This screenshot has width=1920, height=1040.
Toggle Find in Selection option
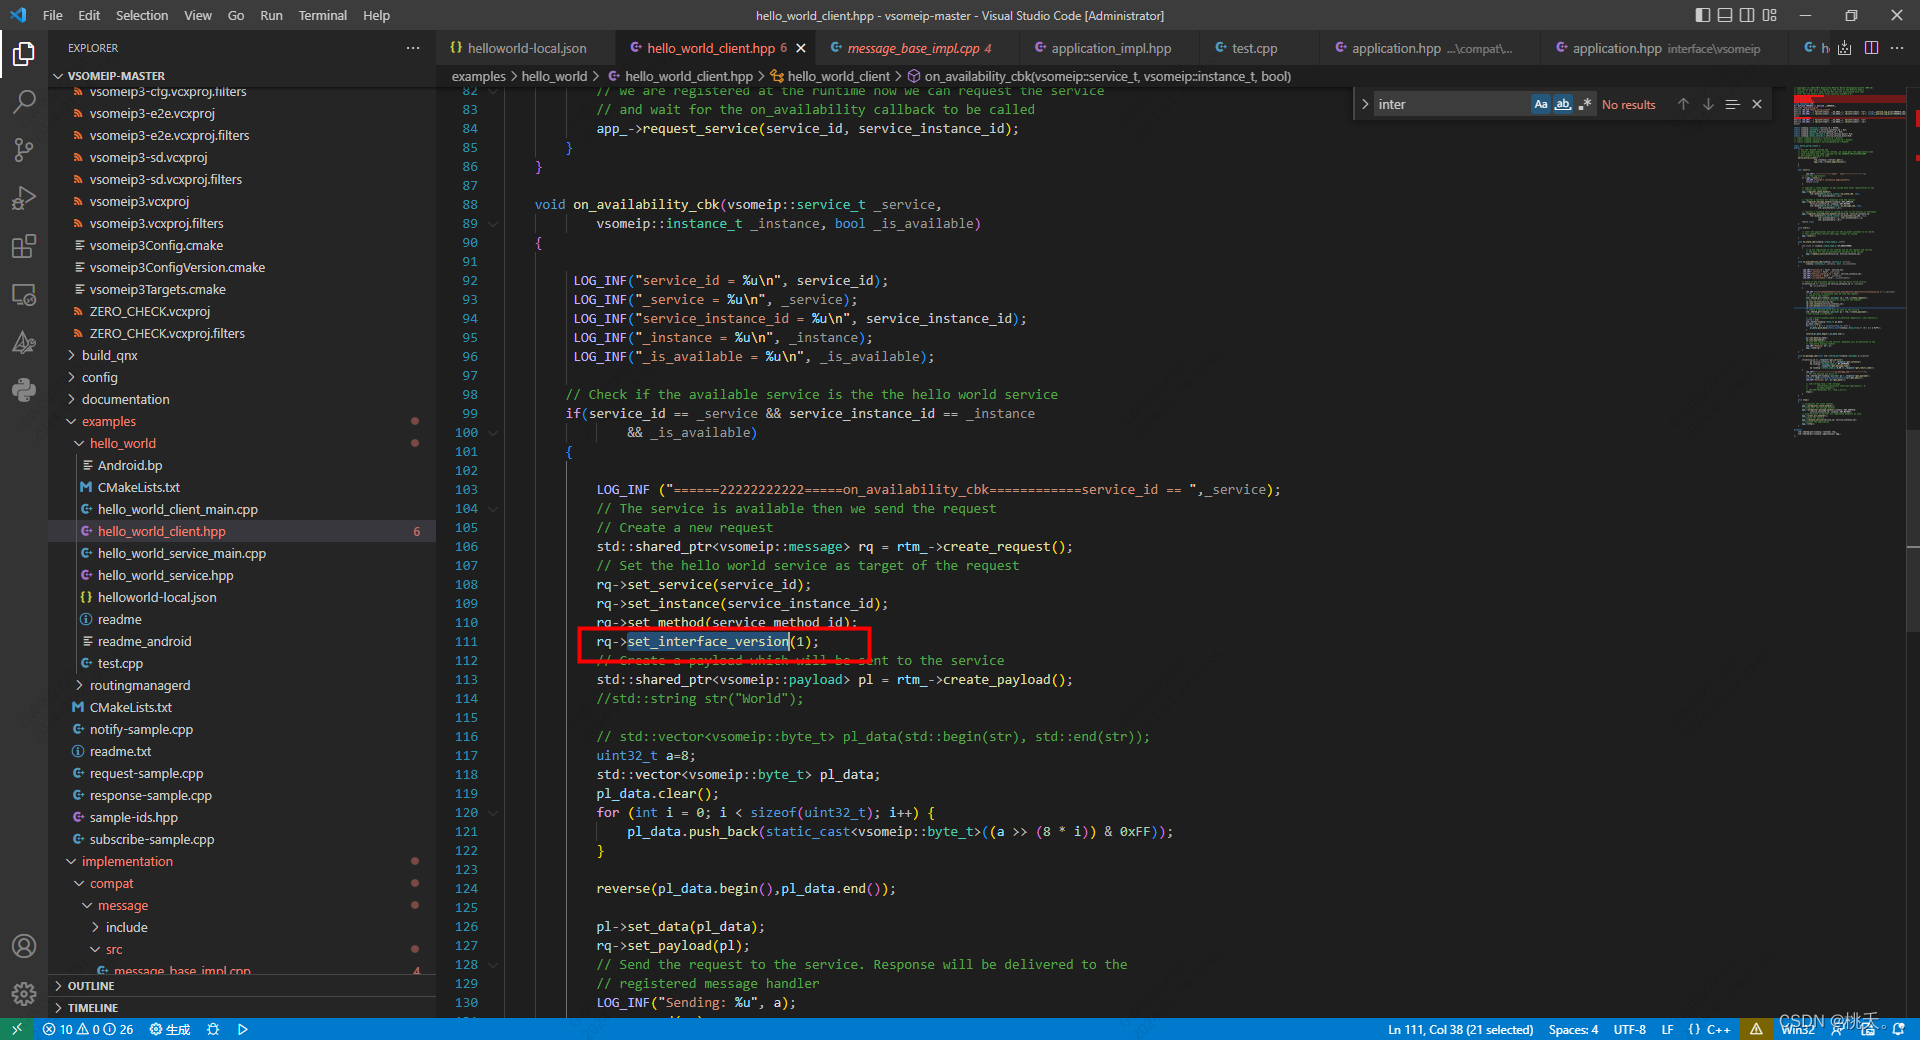[x=1733, y=104]
